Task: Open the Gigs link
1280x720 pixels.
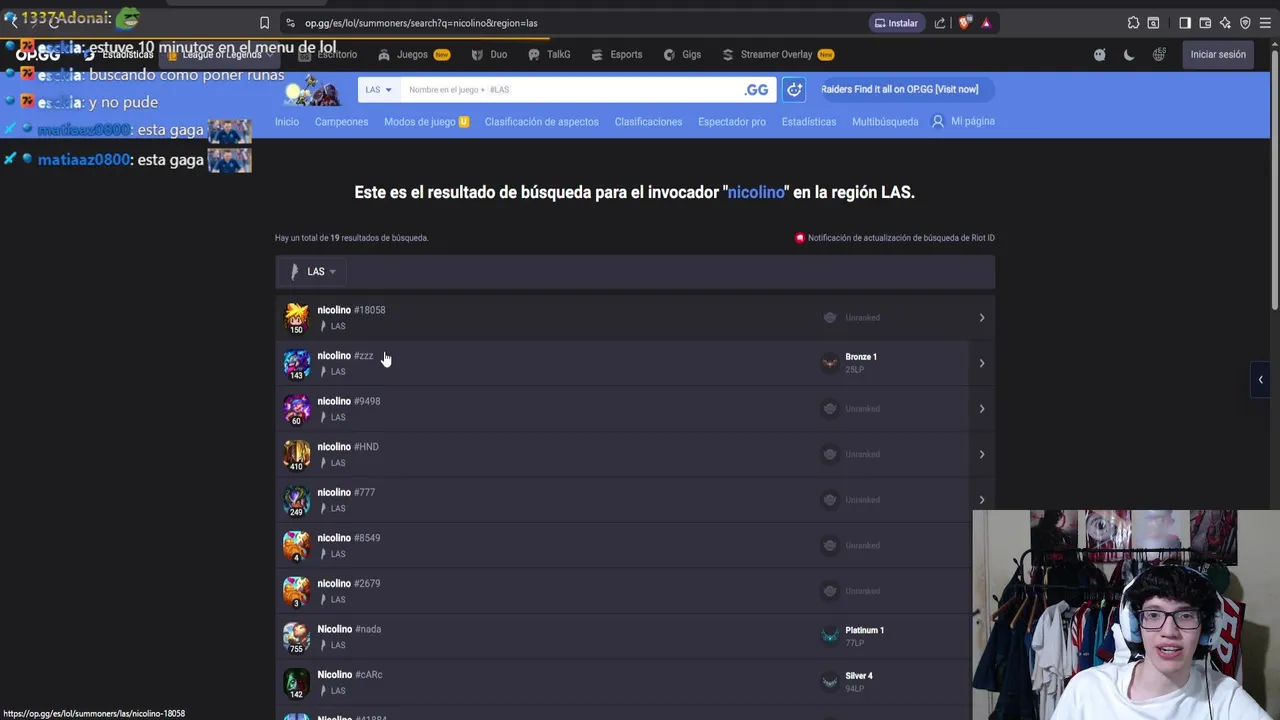Action: pos(682,54)
